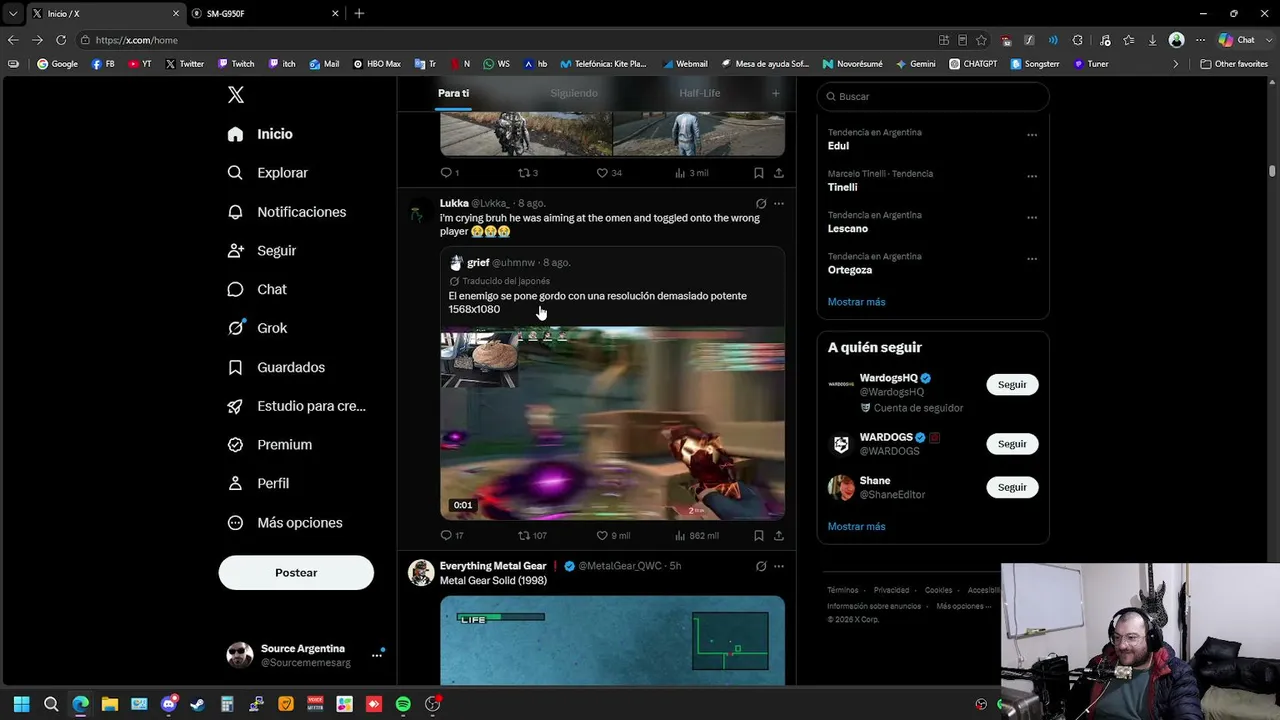Follow WardogsHQ with Seguir button
Image resolution: width=1280 pixels, height=720 pixels.
click(x=1012, y=385)
